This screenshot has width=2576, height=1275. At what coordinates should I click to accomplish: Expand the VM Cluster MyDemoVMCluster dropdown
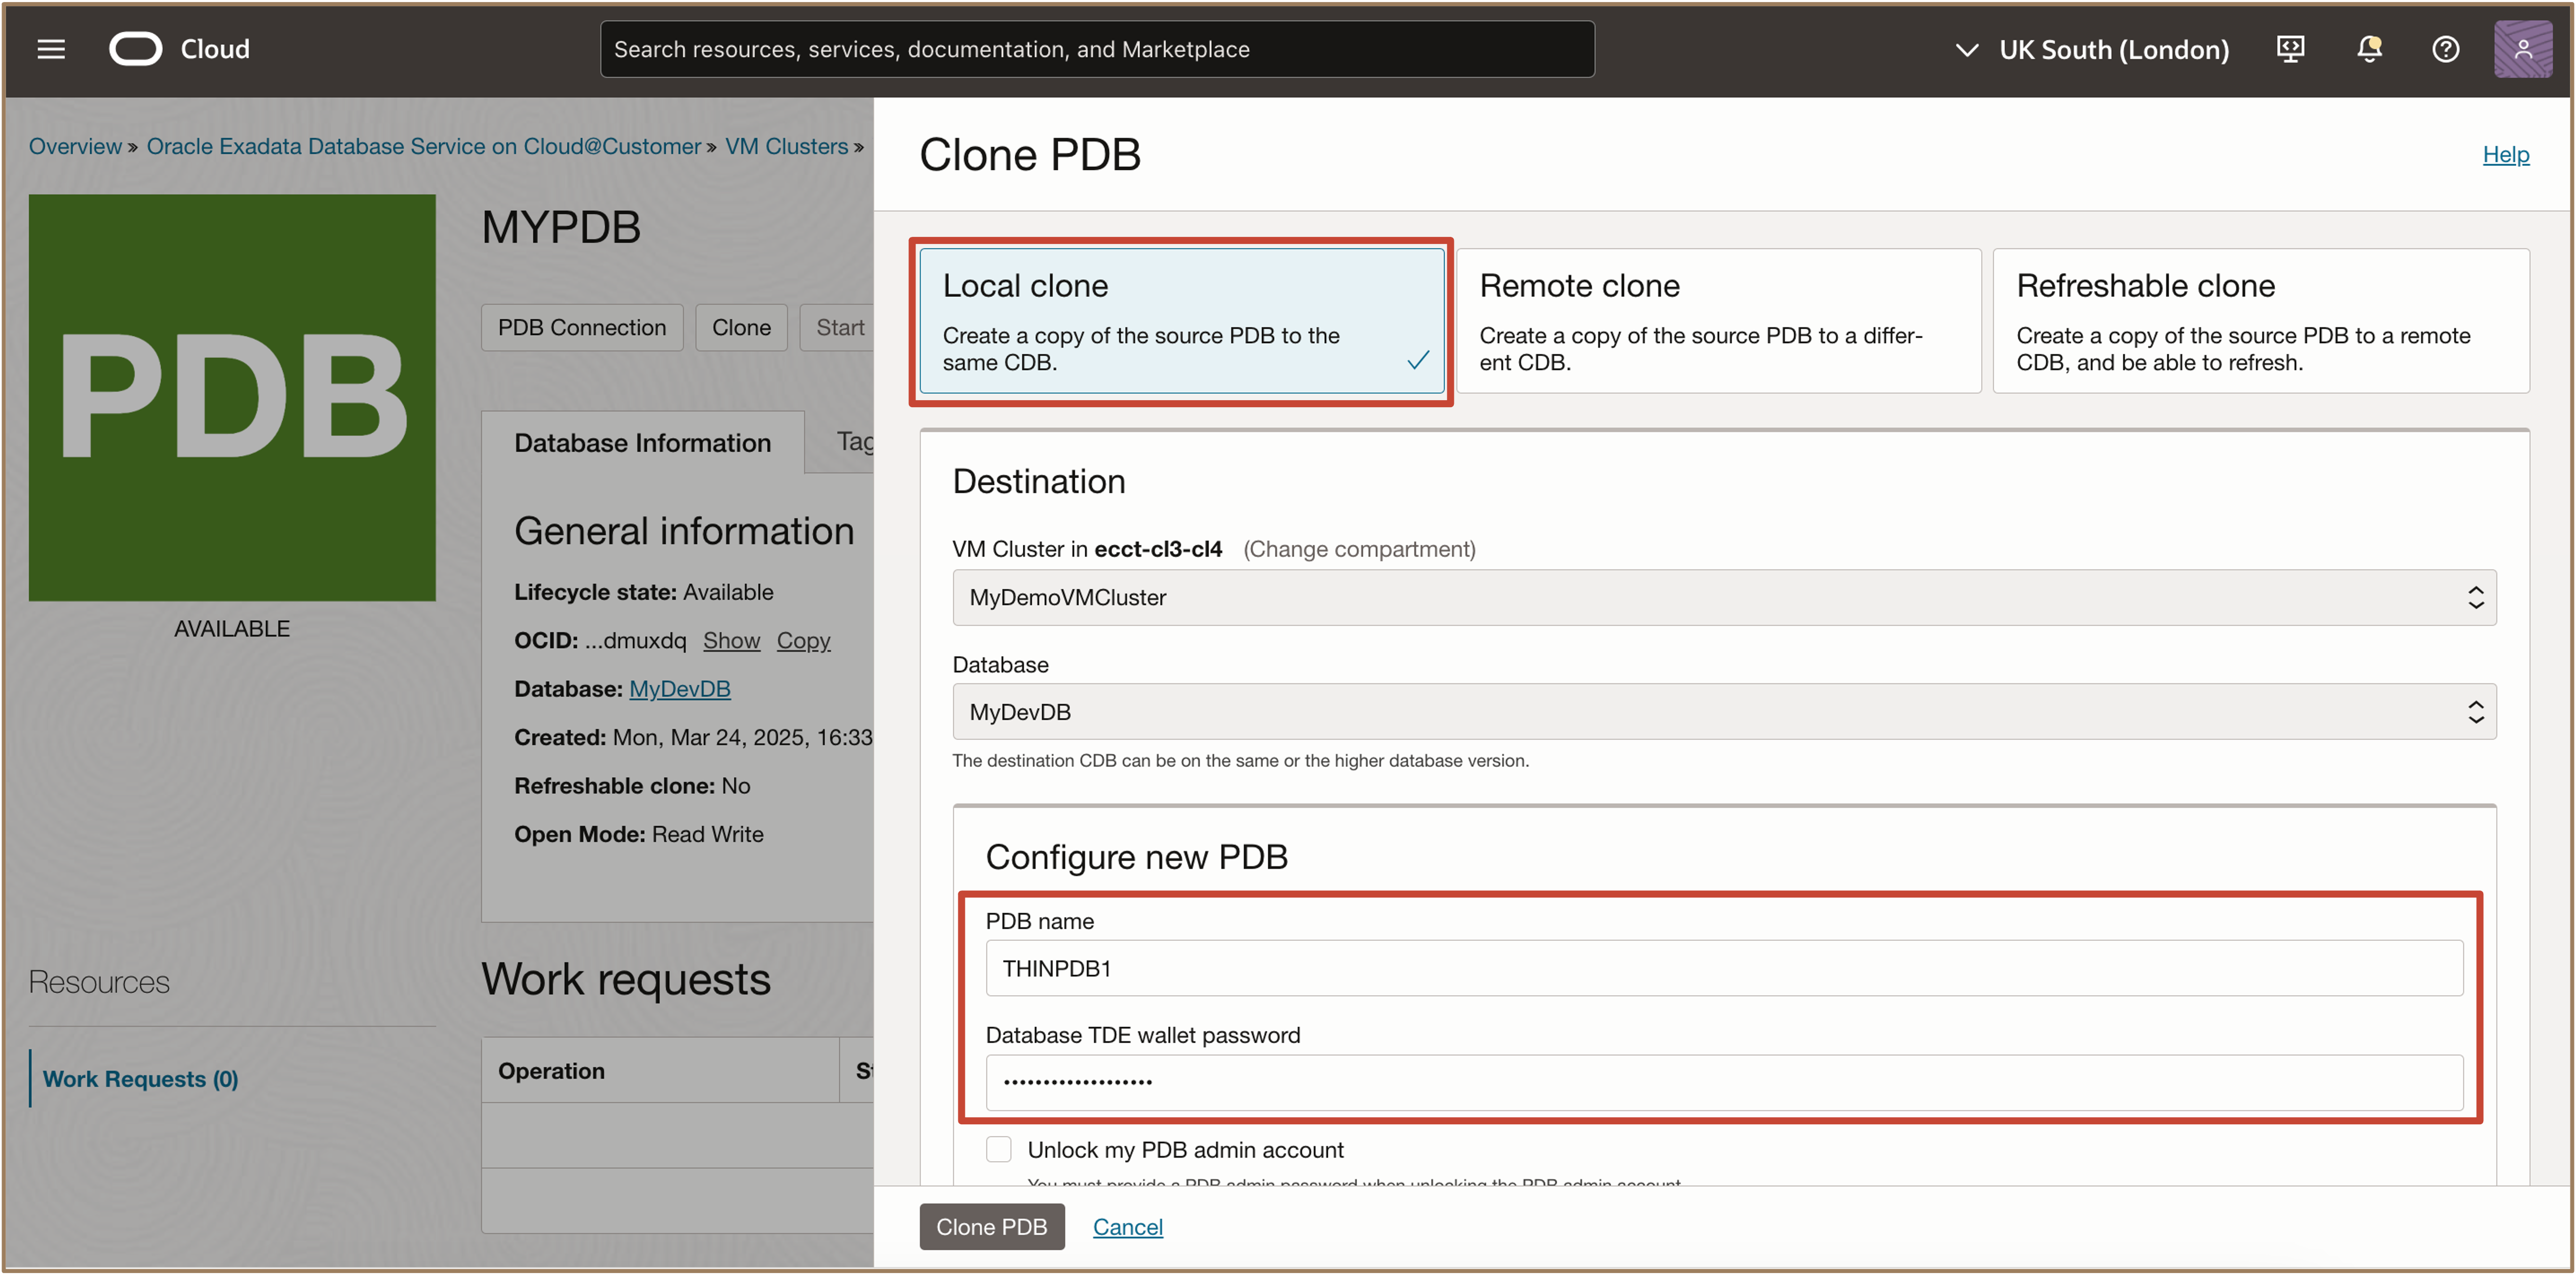1723,597
